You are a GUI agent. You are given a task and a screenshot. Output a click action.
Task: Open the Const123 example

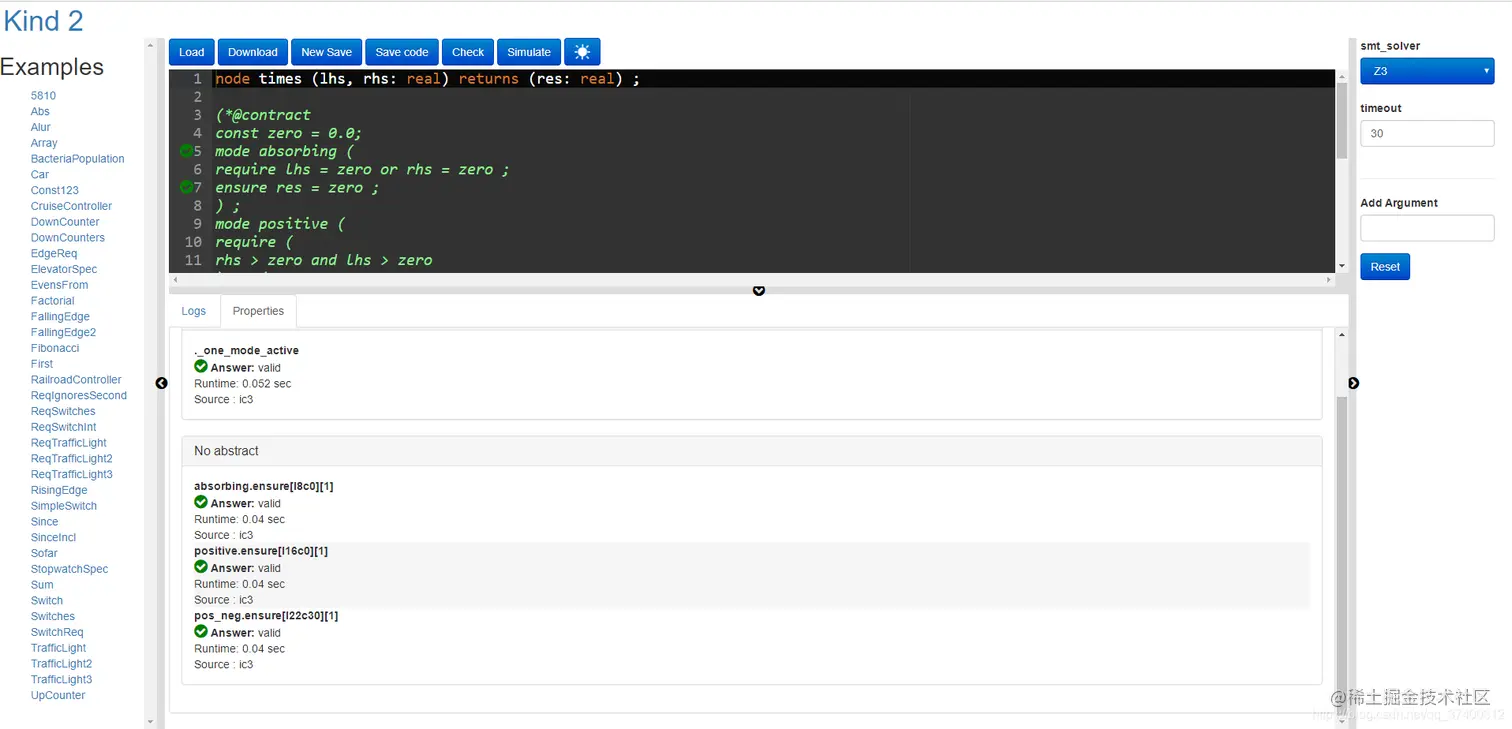(x=55, y=190)
